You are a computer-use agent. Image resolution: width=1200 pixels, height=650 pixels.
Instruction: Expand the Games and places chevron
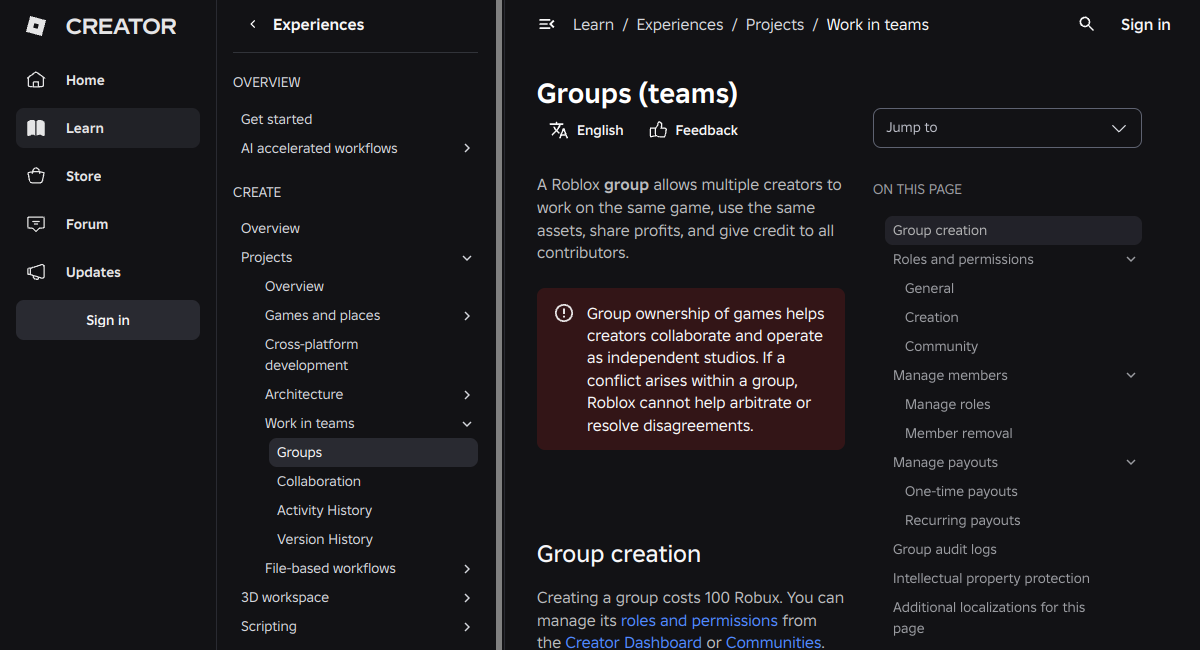[x=467, y=316]
